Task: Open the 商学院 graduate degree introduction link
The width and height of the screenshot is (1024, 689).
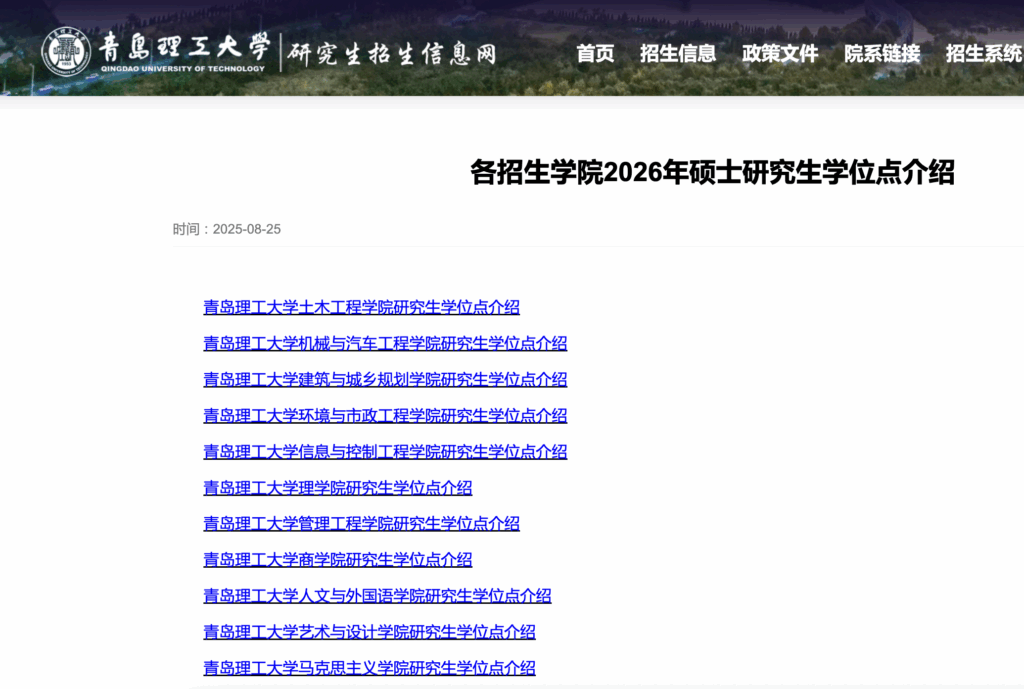Action: [338, 560]
